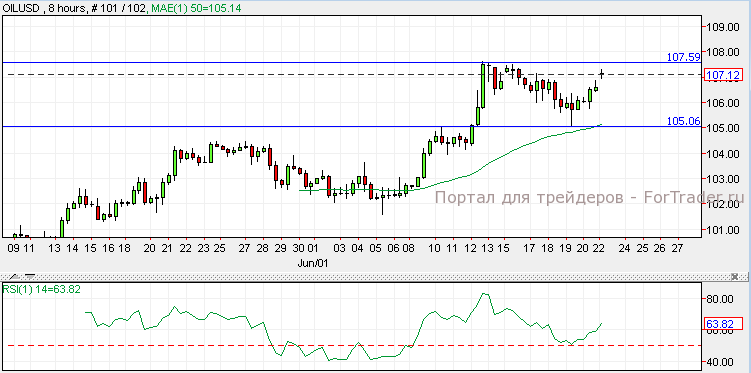Image resolution: width=751 pixels, height=373 pixels.
Task: Click the 103.00 price axis label
Action: (723, 179)
